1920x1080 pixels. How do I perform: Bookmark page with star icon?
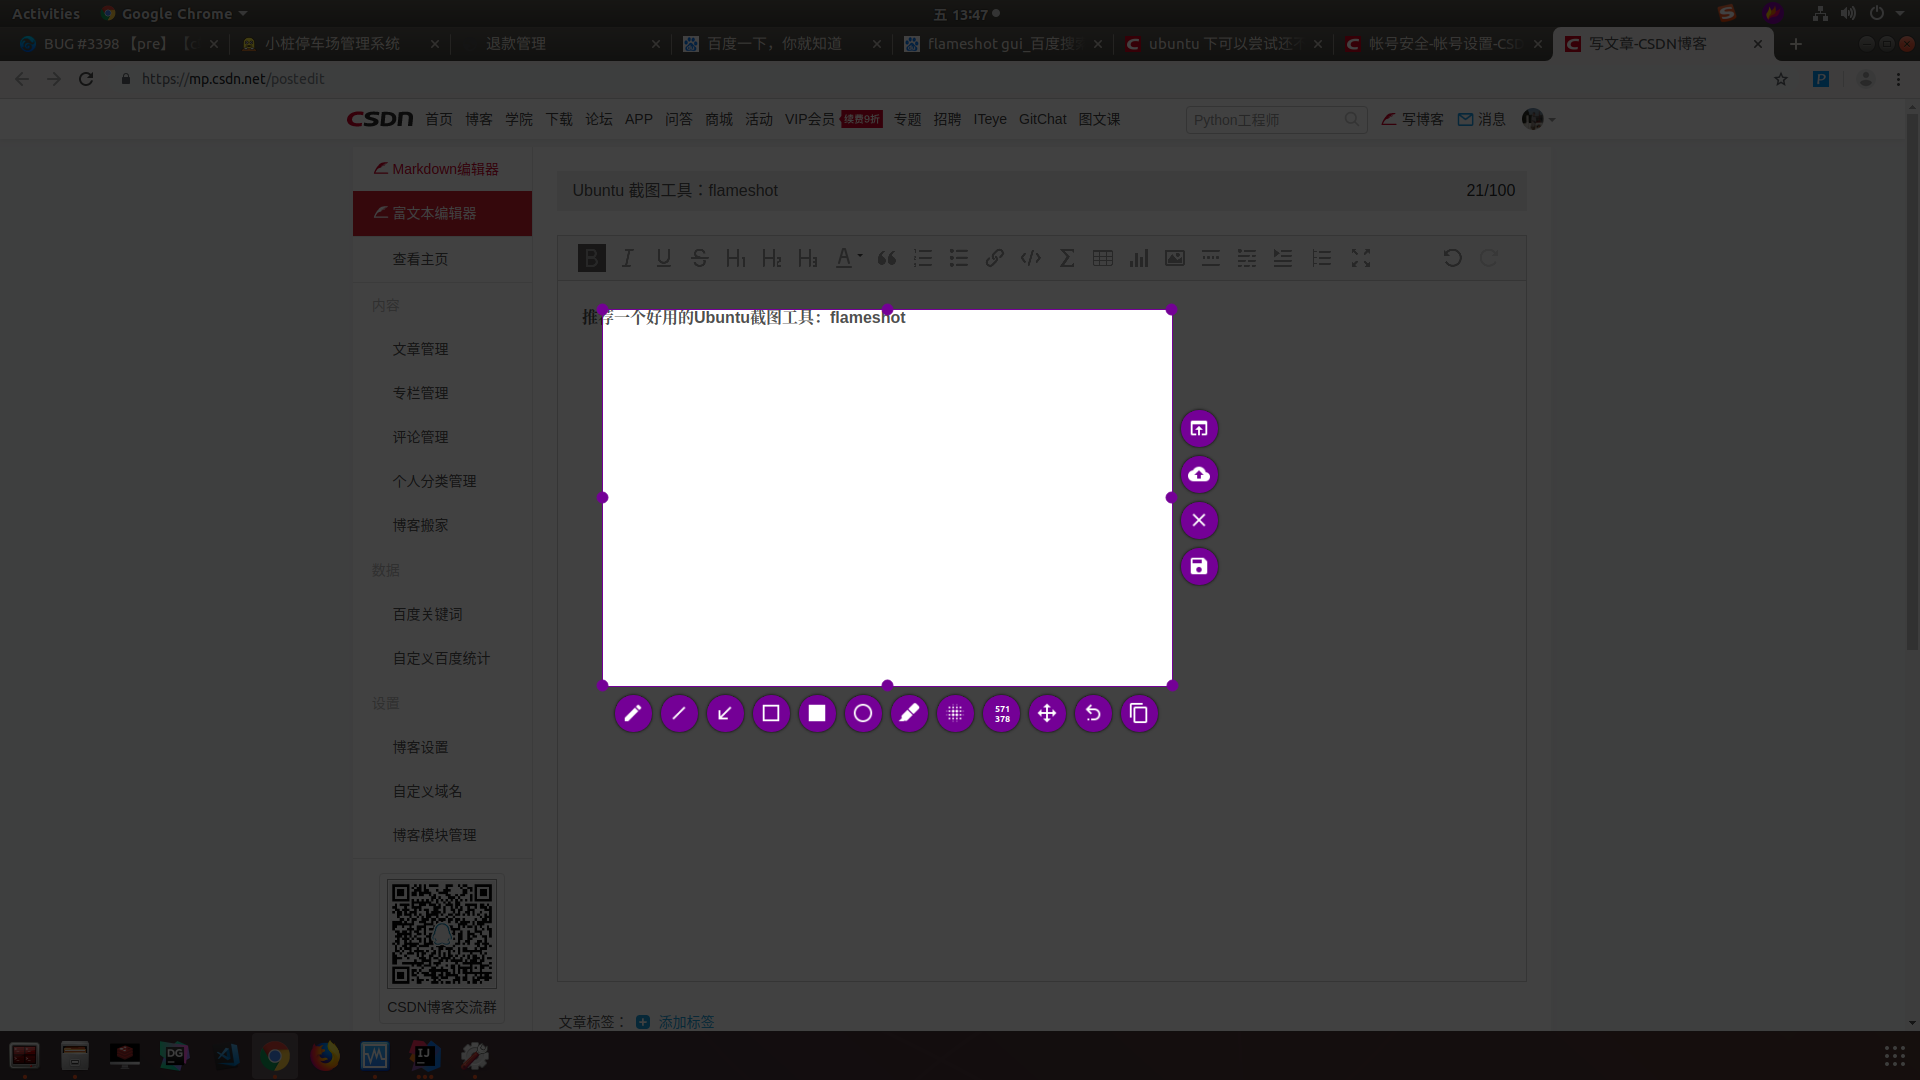point(1781,79)
